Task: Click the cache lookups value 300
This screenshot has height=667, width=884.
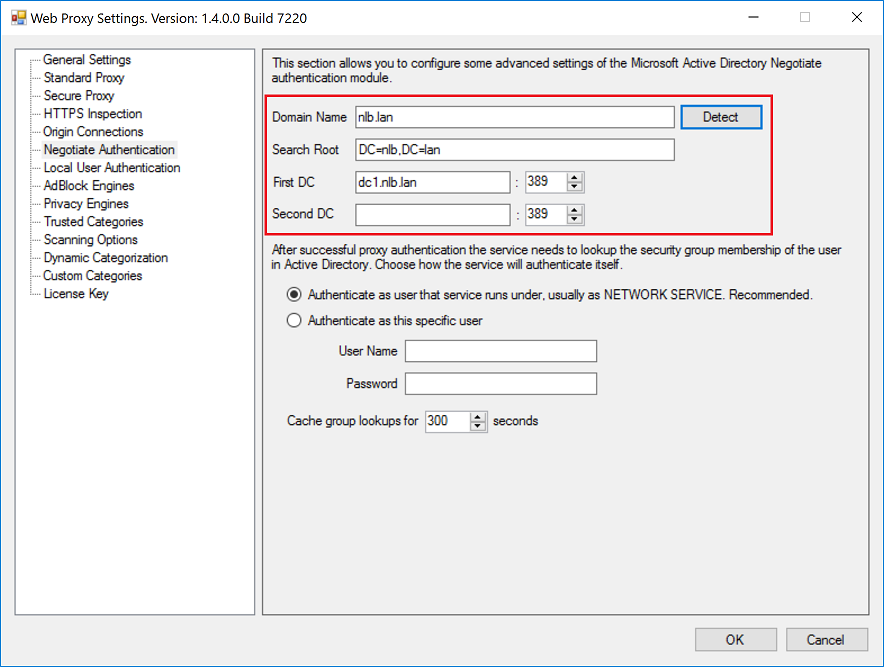Action: (x=448, y=421)
